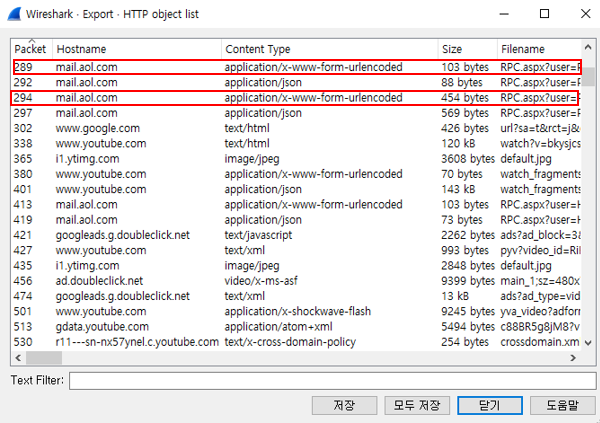This screenshot has width=600, height=423.
Task: Click the c88BR5g8jM8?v filename cell
Action: [x=540, y=327]
